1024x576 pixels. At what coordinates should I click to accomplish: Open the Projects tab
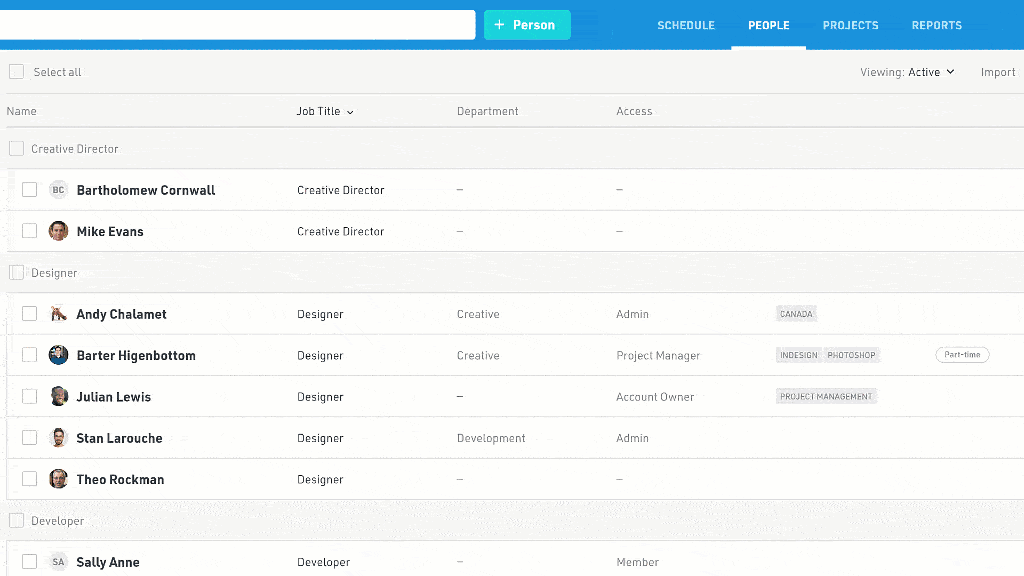click(850, 25)
